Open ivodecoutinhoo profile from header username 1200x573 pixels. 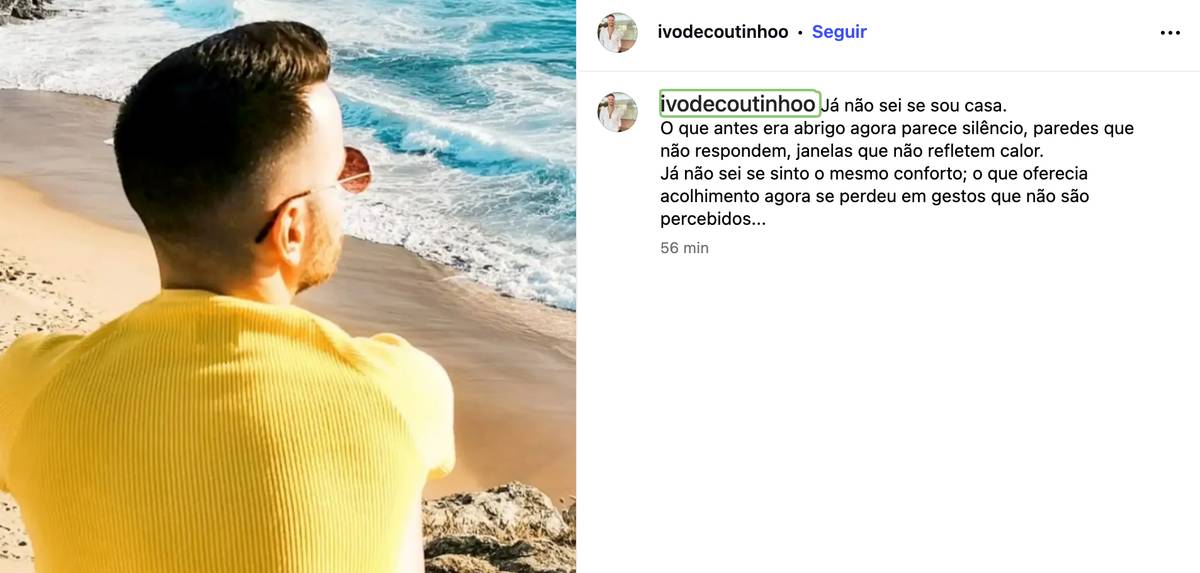(x=723, y=32)
